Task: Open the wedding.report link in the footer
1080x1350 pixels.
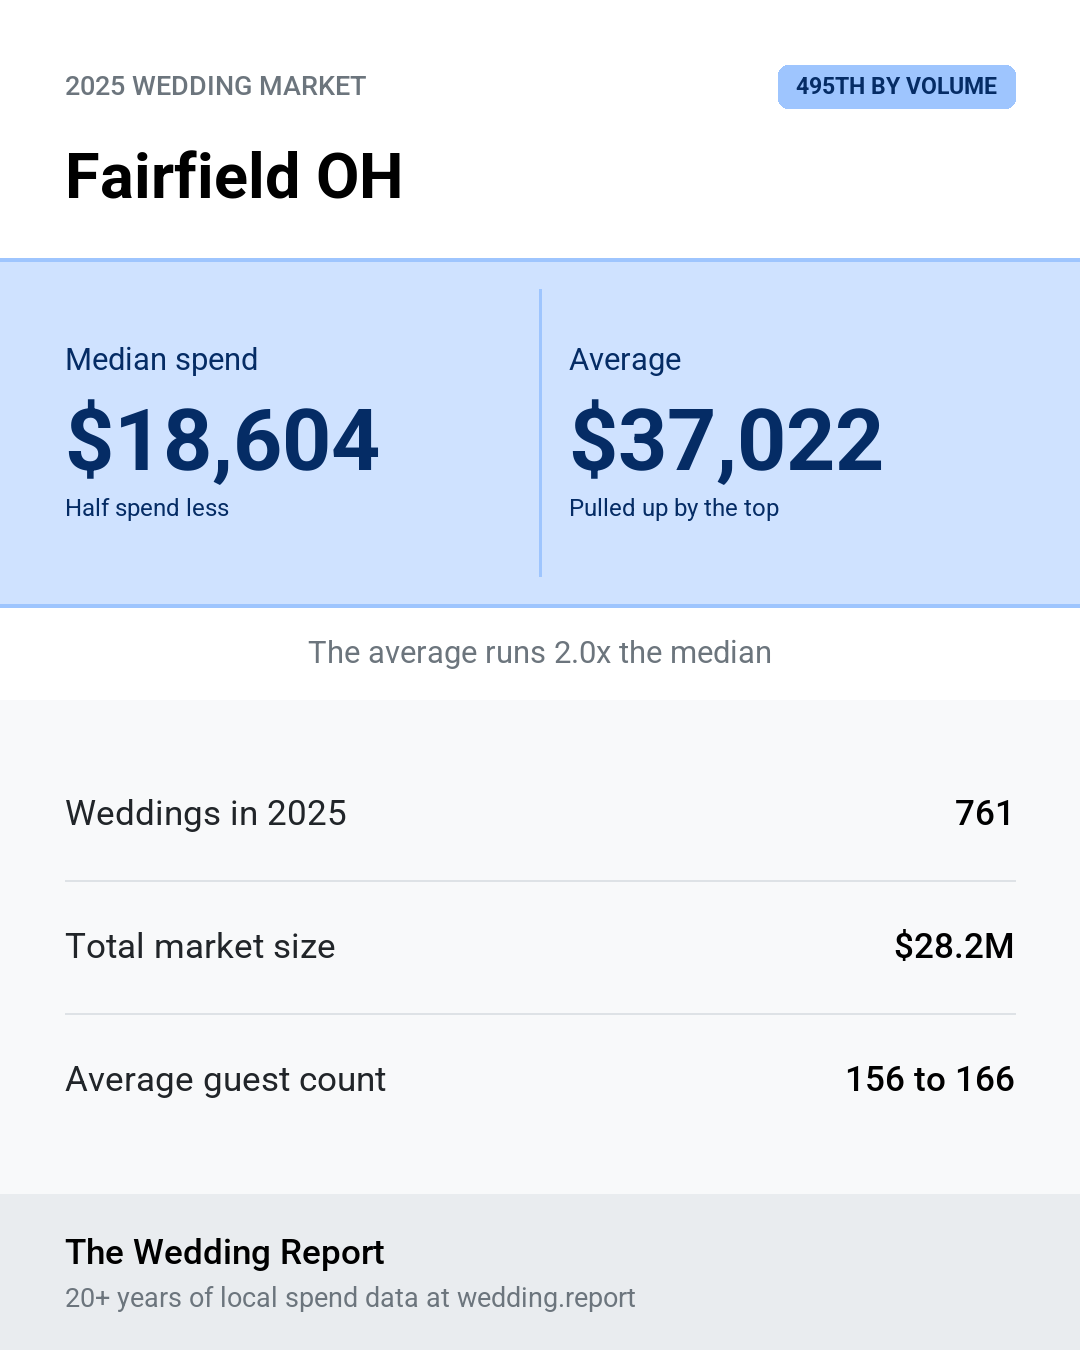Action: pyautogui.click(x=546, y=1297)
